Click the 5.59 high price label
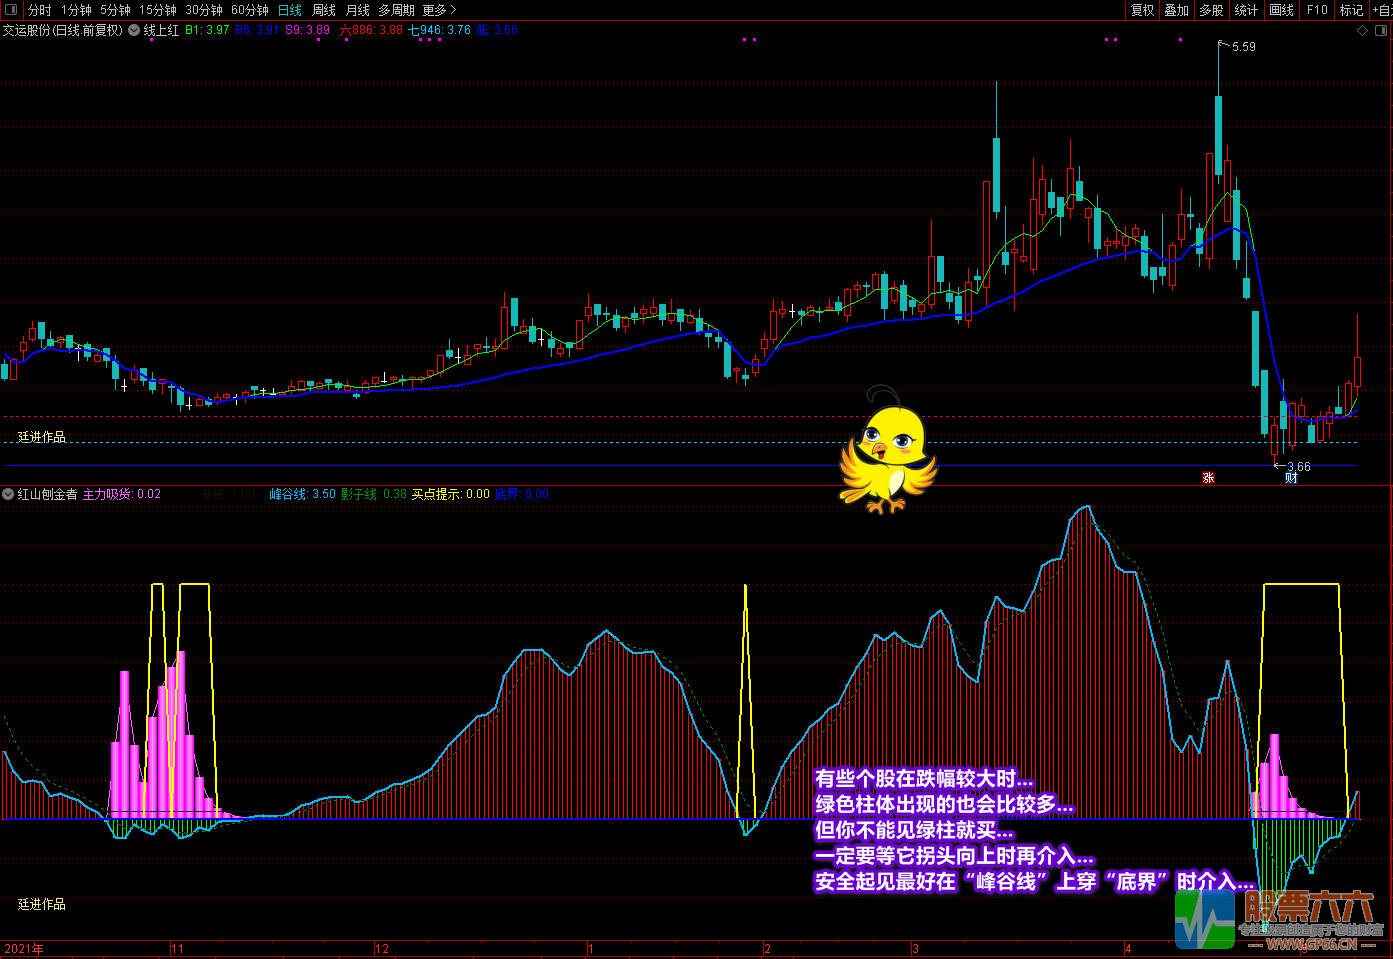The image size is (1393, 959). coord(1243,47)
